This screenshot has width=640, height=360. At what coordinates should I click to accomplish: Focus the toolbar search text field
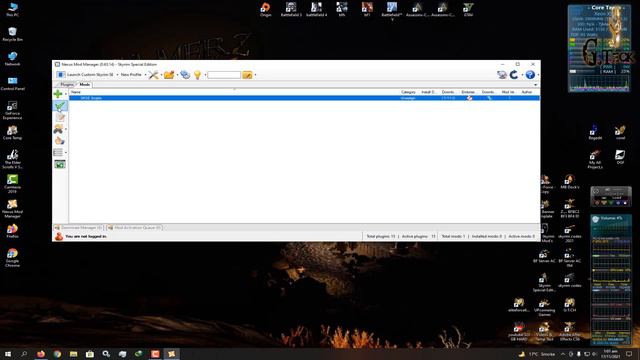[224, 75]
